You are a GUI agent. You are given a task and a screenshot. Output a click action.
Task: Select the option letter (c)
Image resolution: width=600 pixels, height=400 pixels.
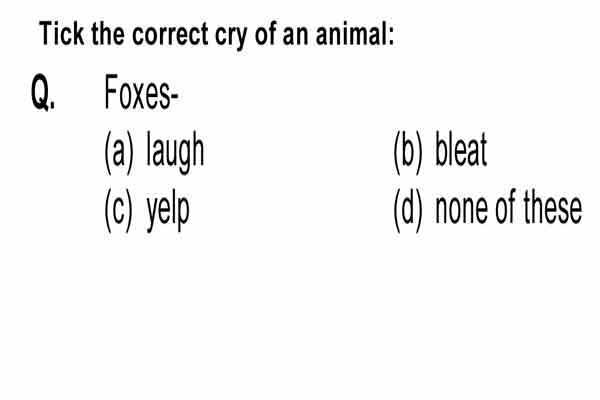tap(119, 210)
